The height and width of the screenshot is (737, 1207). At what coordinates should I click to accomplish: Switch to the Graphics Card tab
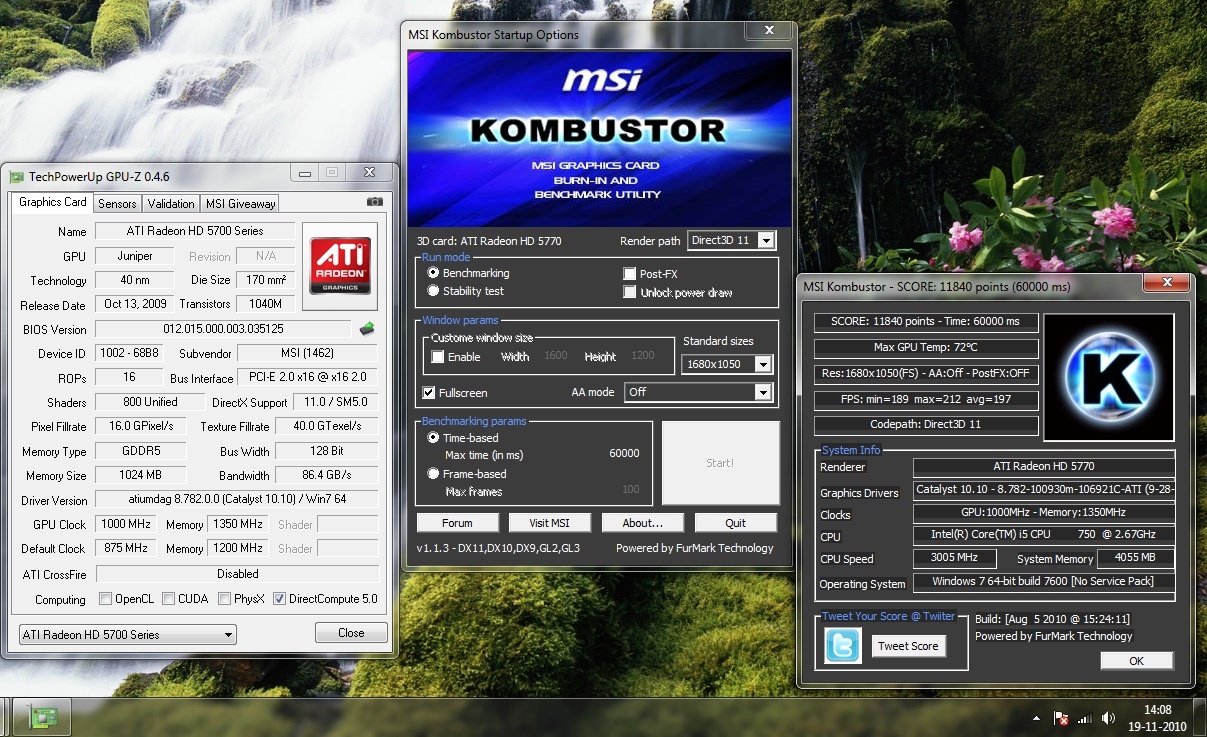pos(53,202)
